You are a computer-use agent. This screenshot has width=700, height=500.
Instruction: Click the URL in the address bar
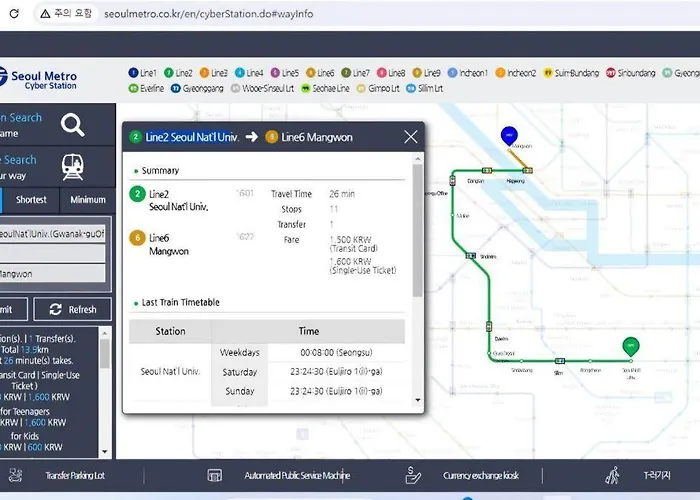pyautogui.click(x=208, y=14)
